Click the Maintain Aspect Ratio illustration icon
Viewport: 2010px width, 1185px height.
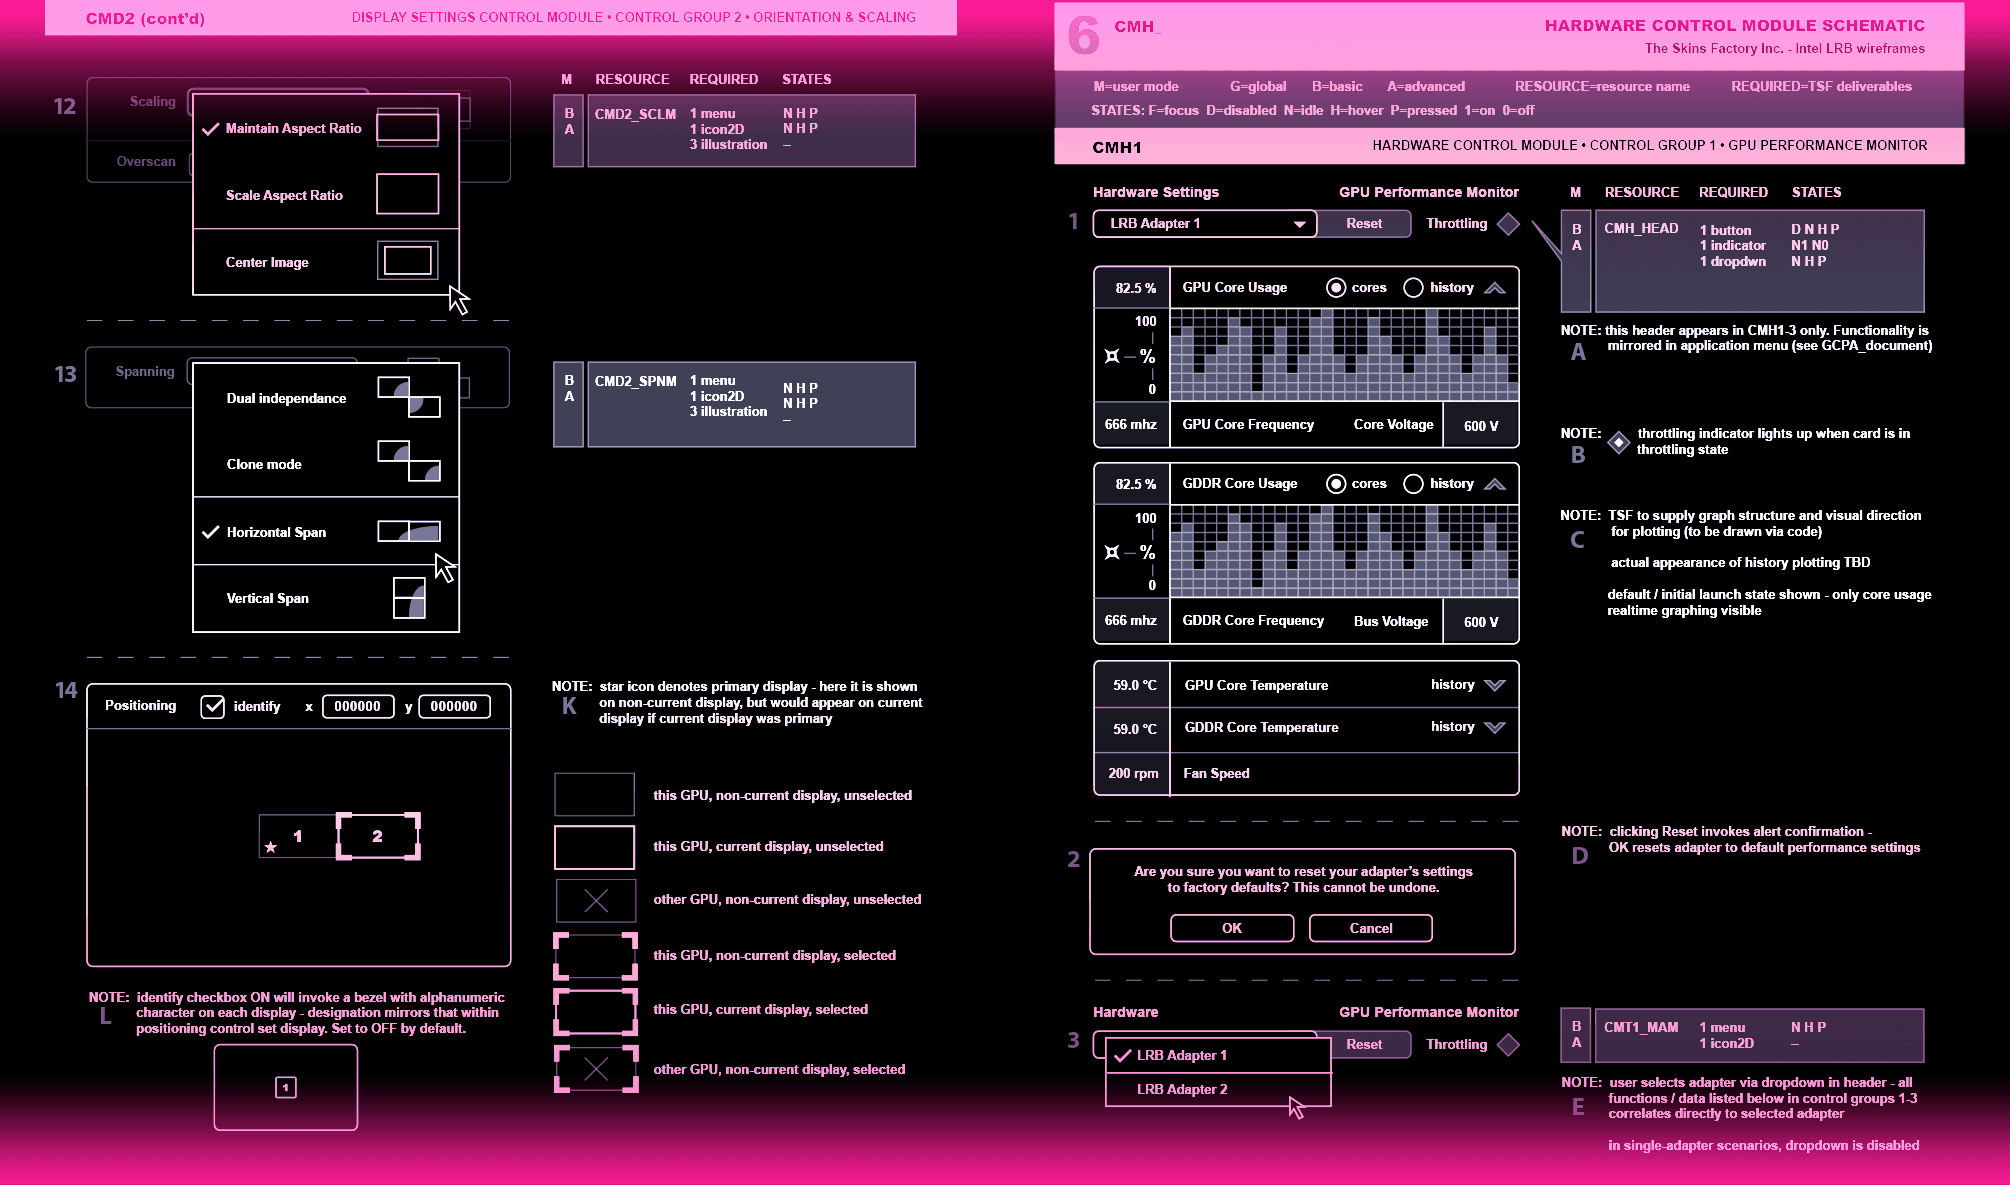tap(407, 128)
